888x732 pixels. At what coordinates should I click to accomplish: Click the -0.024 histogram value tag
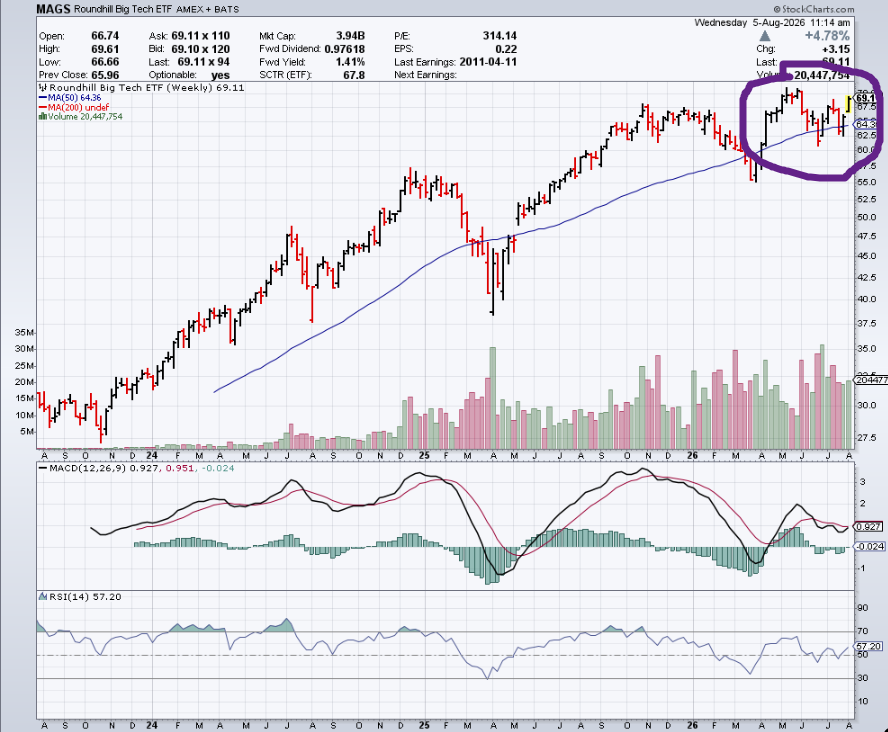pyautogui.click(x=869, y=546)
